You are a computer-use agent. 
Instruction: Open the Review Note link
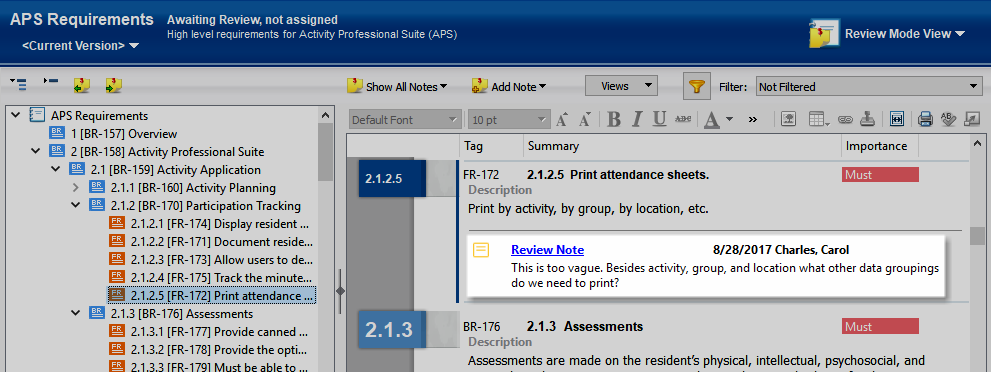(547, 250)
